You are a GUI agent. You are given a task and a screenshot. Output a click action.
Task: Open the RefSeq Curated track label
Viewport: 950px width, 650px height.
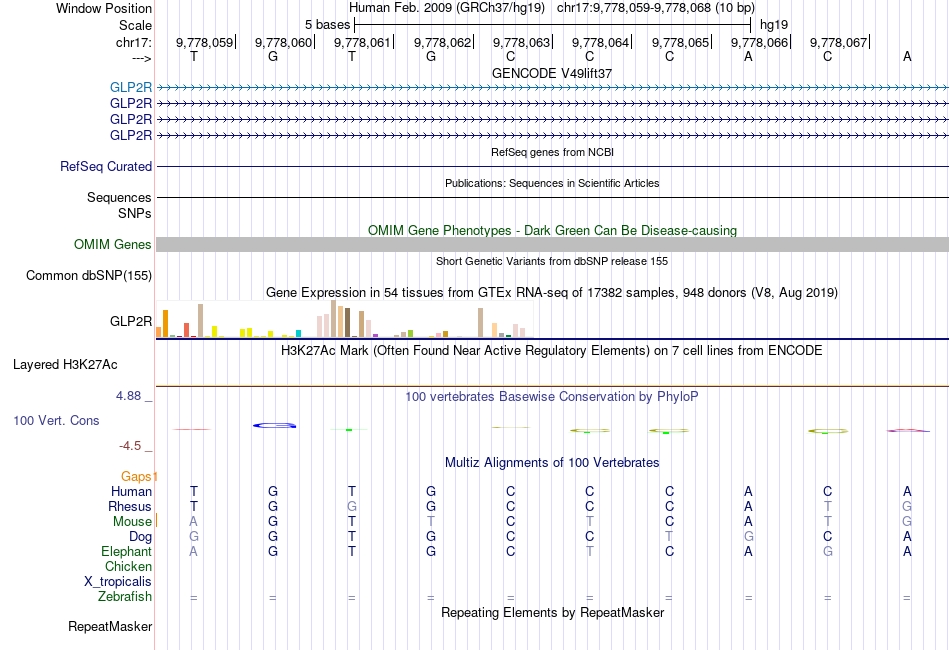click(106, 167)
